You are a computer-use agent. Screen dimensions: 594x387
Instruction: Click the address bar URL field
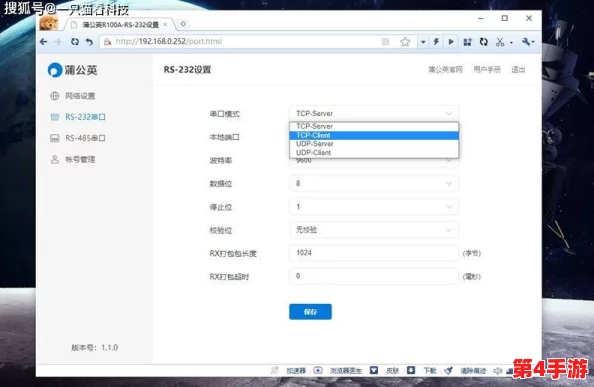point(242,42)
